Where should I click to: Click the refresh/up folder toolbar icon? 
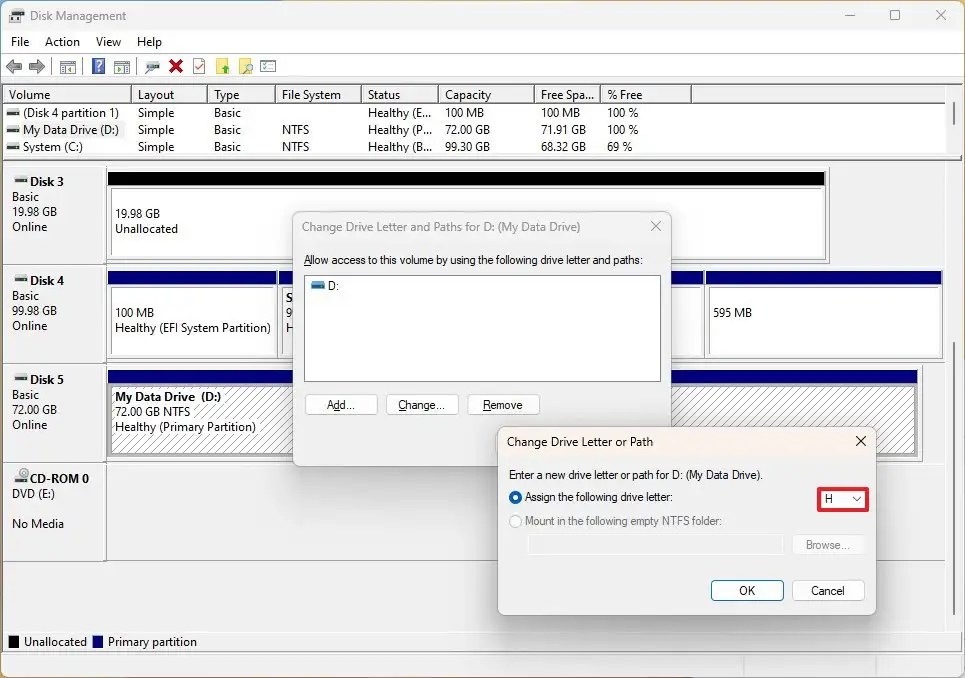223,66
